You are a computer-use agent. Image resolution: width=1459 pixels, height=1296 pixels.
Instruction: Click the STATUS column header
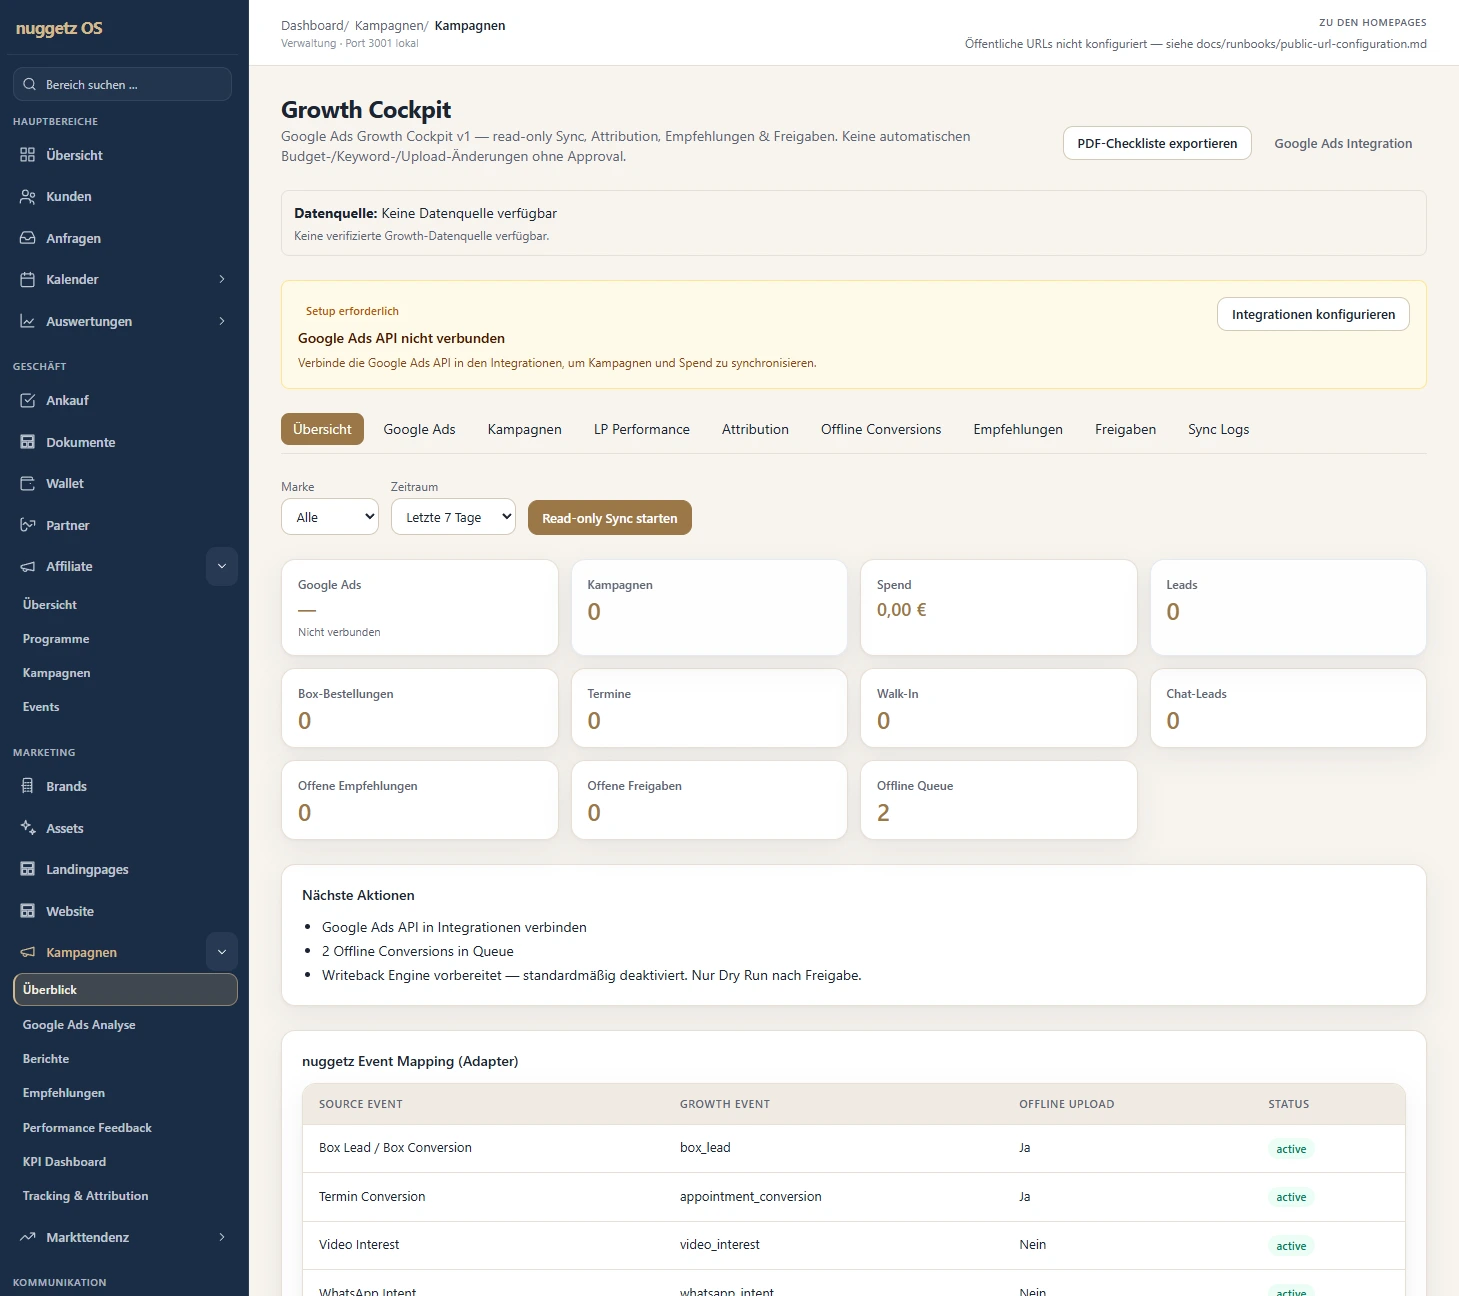(1288, 1104)
